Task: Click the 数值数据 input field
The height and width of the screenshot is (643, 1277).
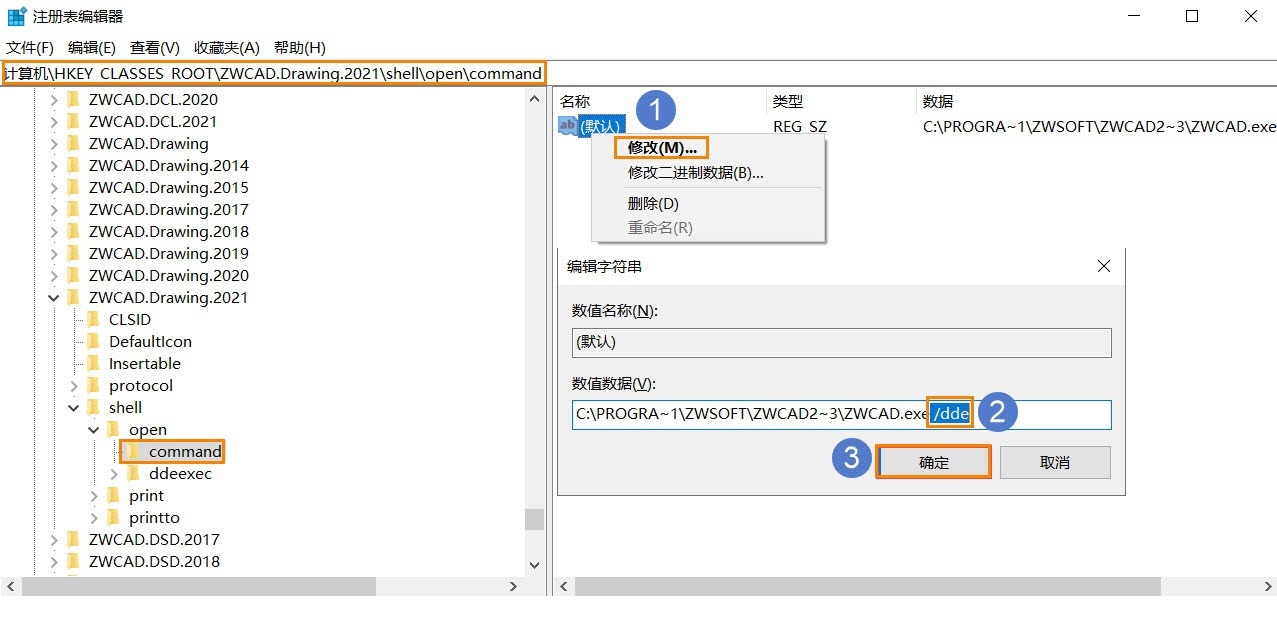Action: pyautogui.click(x=842, y=414)
